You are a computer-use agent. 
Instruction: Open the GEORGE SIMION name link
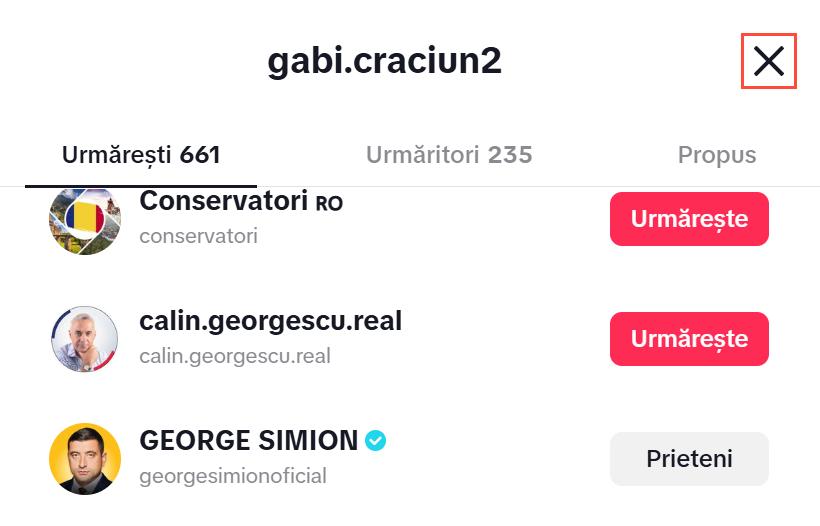248,440
